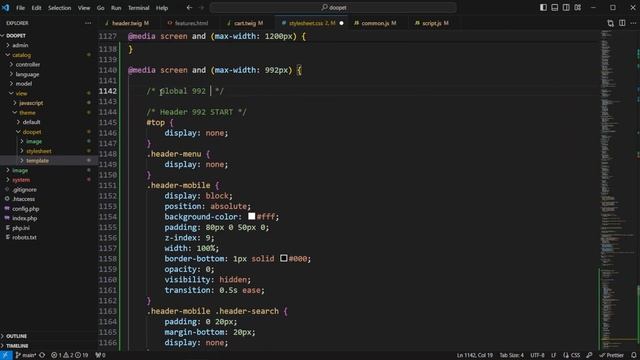Change the UTF-8 encoding

click(x=537, y=355)
